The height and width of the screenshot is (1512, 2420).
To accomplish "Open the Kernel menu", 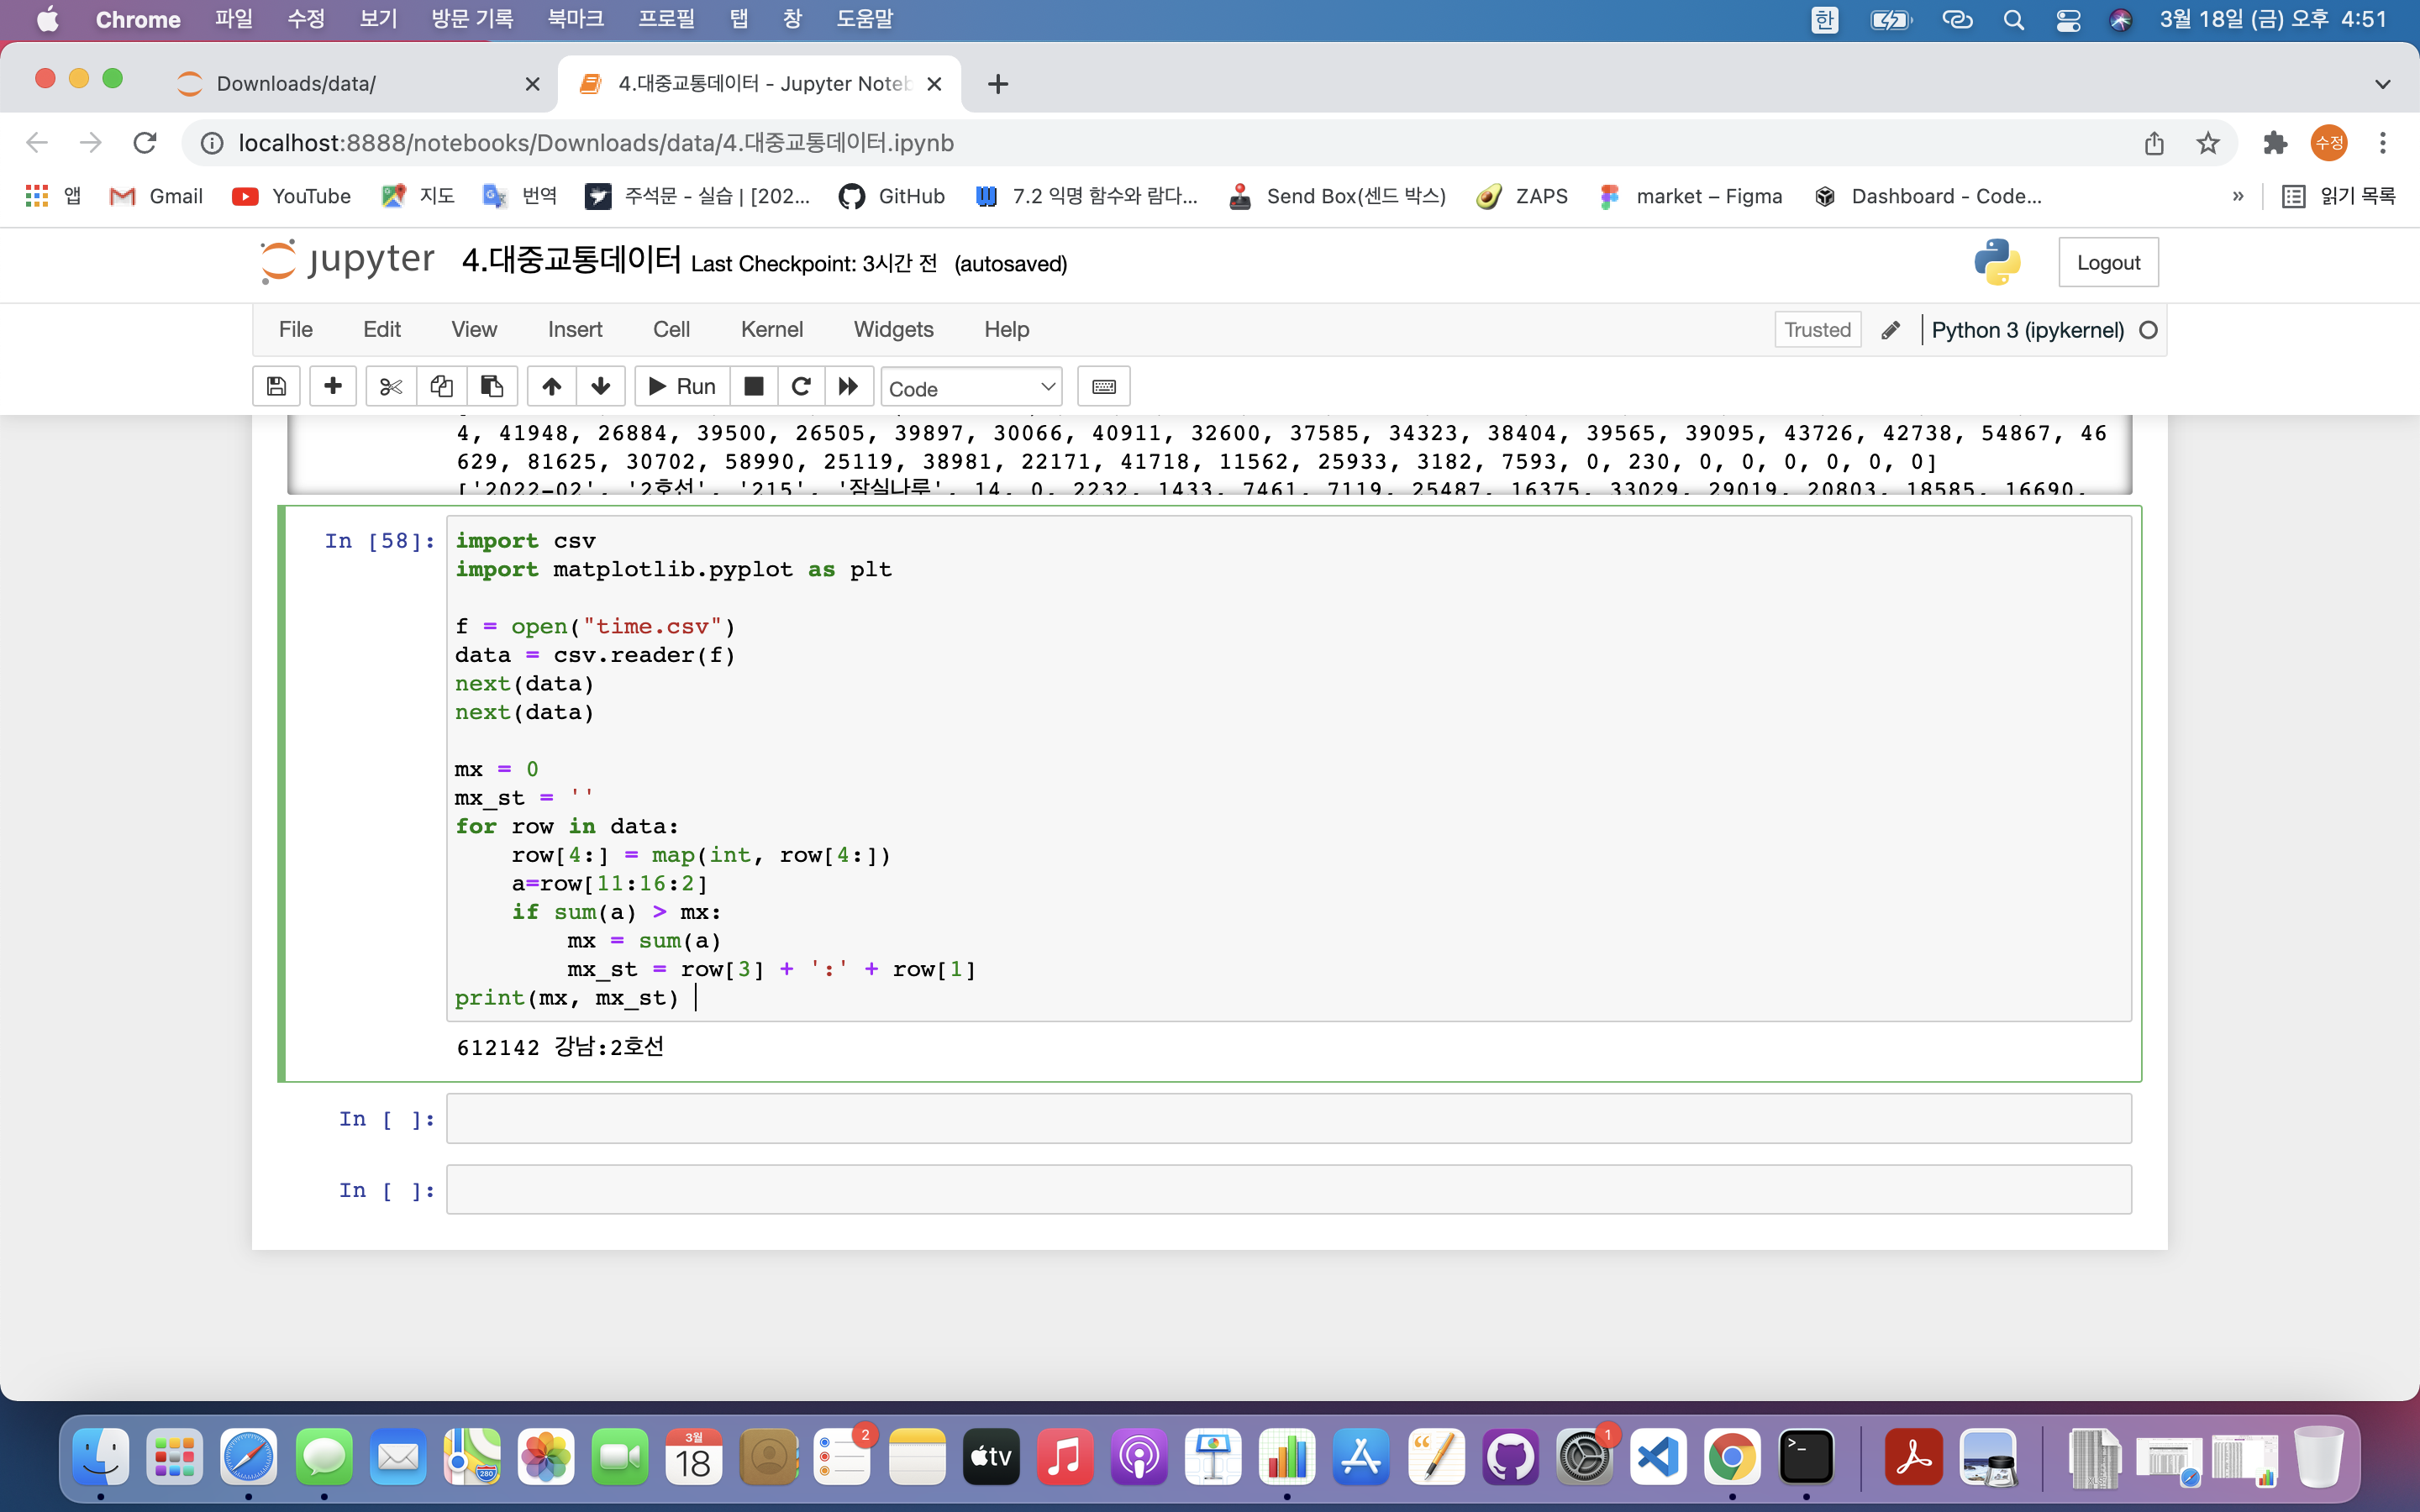I will coord(771,329).
